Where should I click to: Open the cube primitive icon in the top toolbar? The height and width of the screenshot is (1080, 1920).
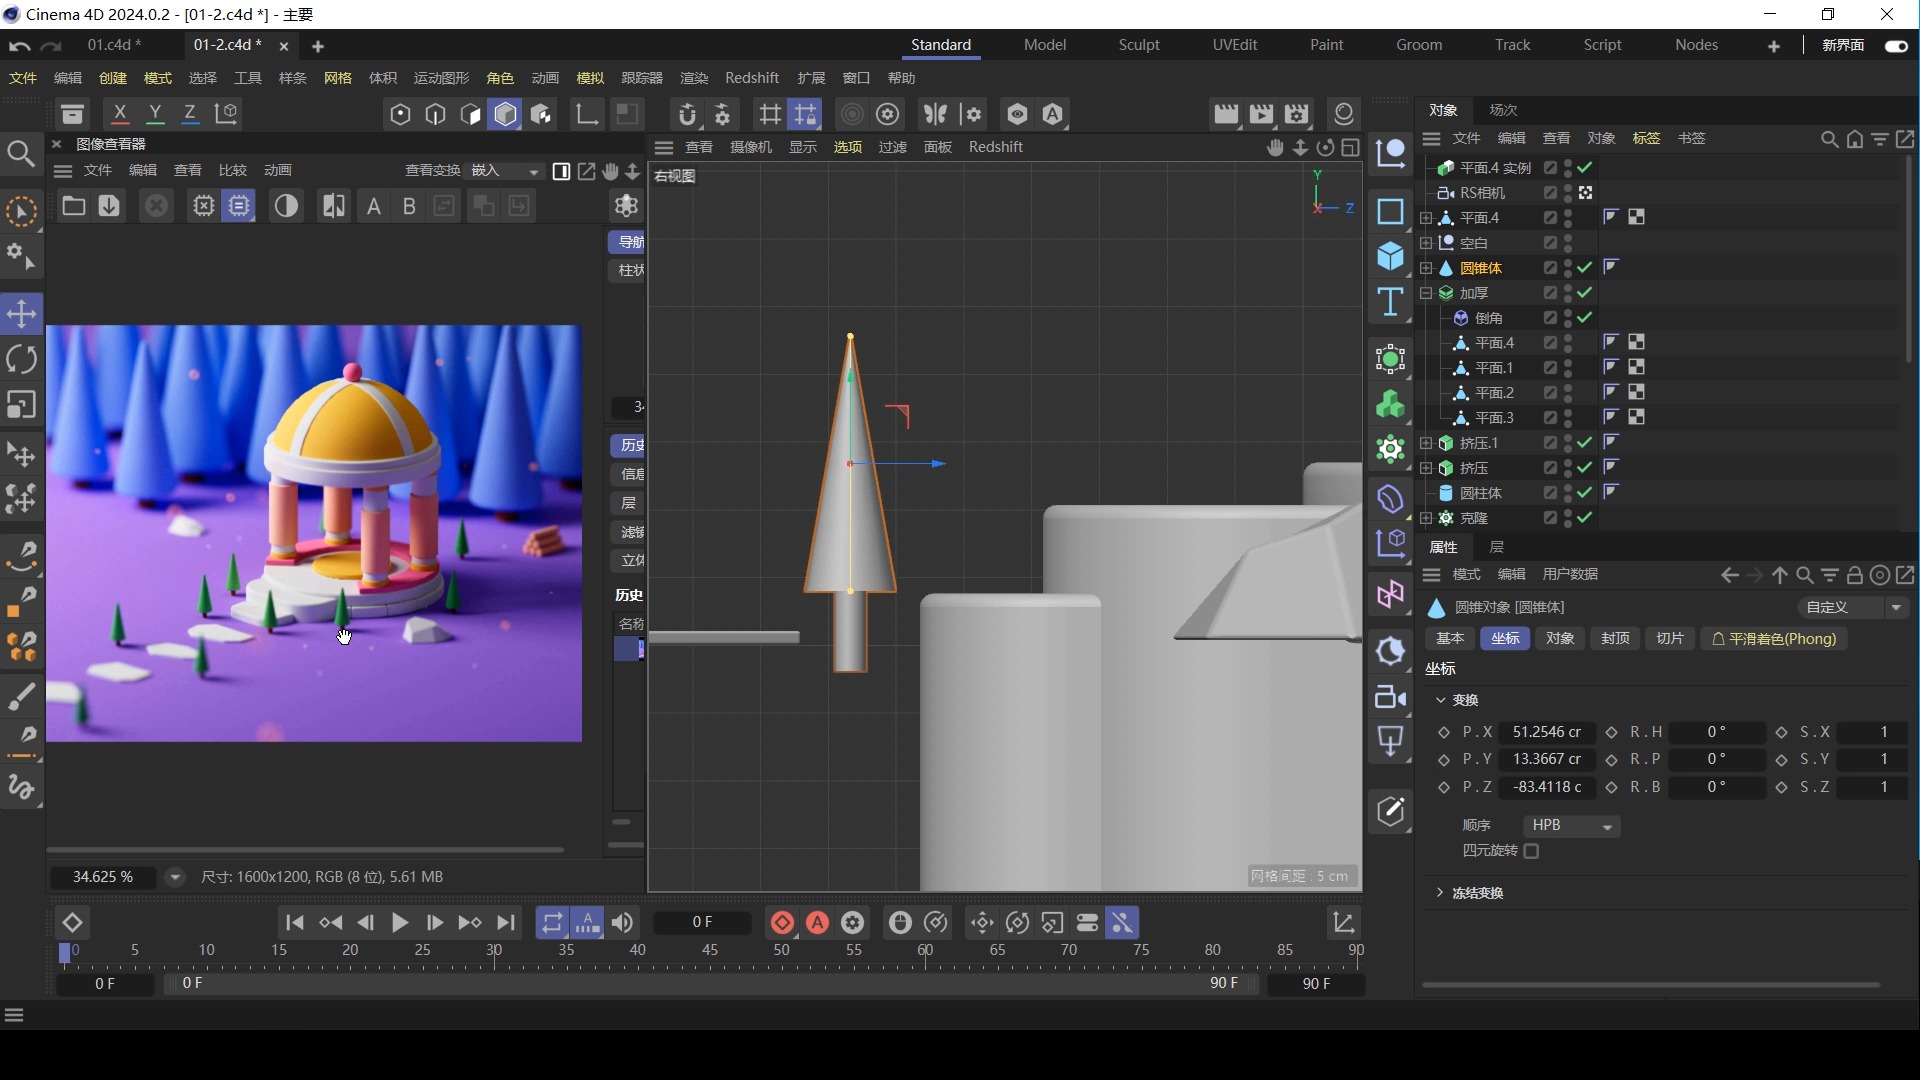click(x=505, y=114)
